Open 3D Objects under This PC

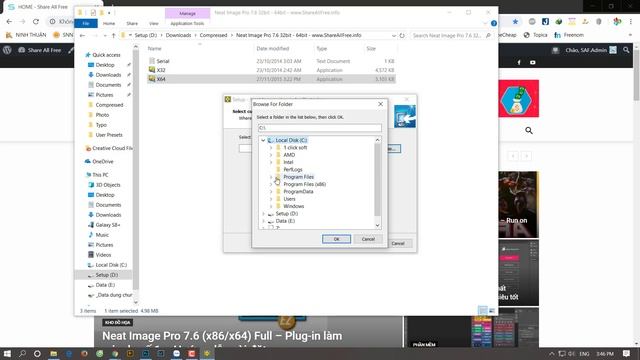[108, 185]
